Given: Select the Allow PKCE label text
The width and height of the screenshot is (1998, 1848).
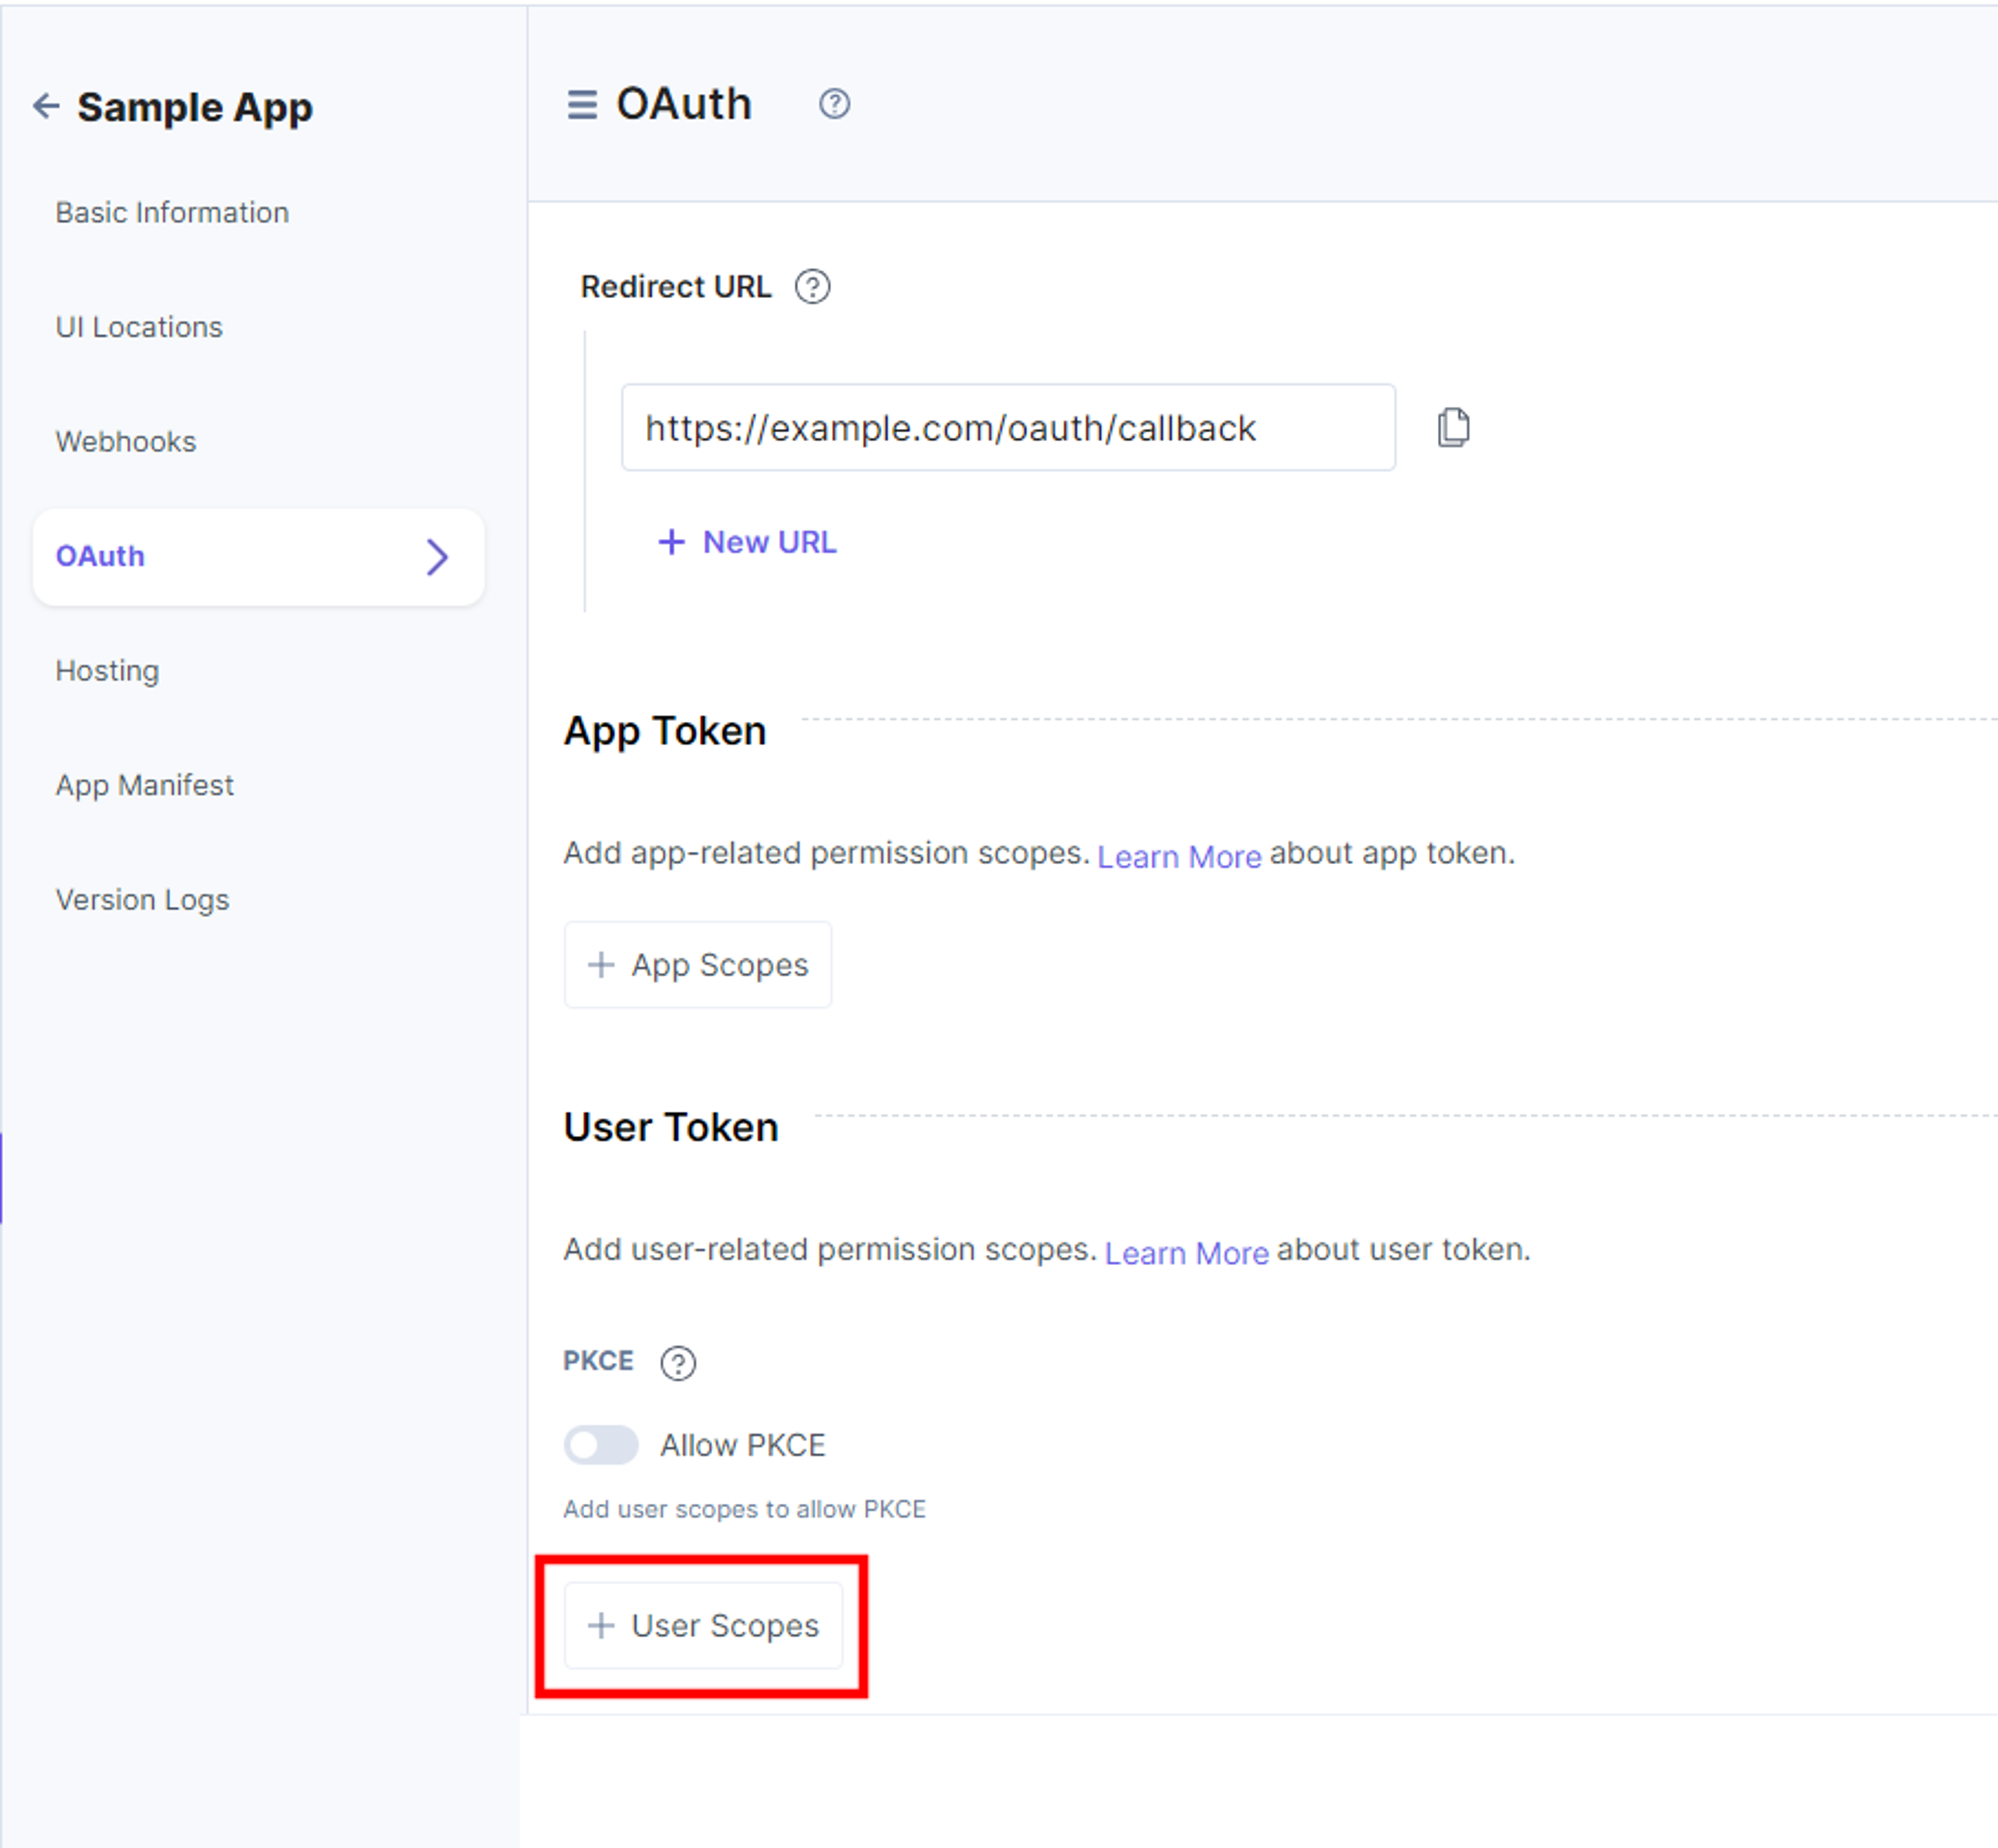Looking at the screenshot, I should [x=743, y=1445].
